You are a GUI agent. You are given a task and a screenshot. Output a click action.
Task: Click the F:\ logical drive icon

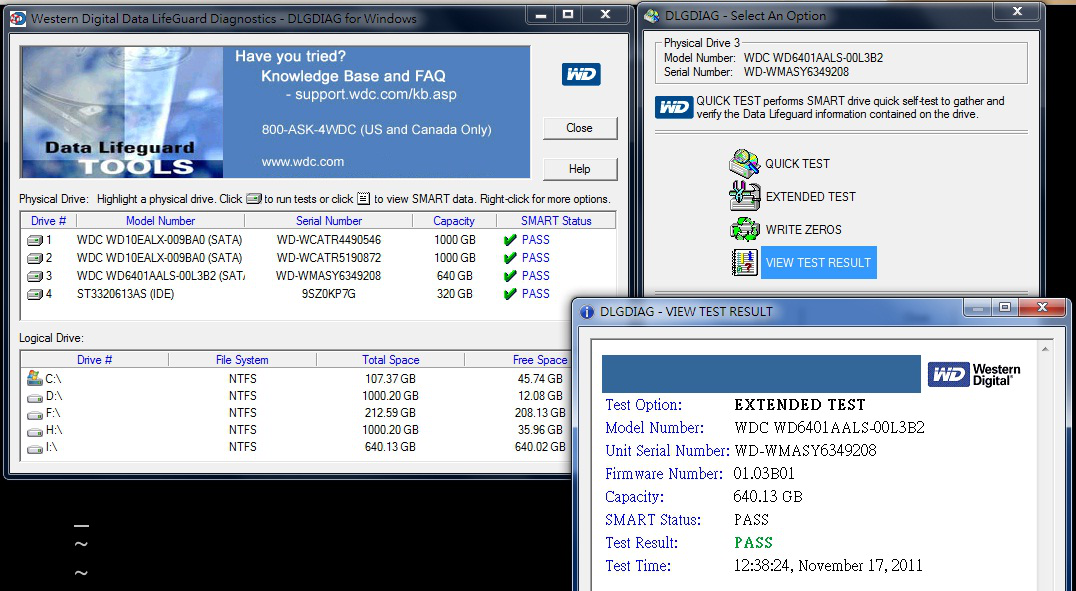[34, 414]
